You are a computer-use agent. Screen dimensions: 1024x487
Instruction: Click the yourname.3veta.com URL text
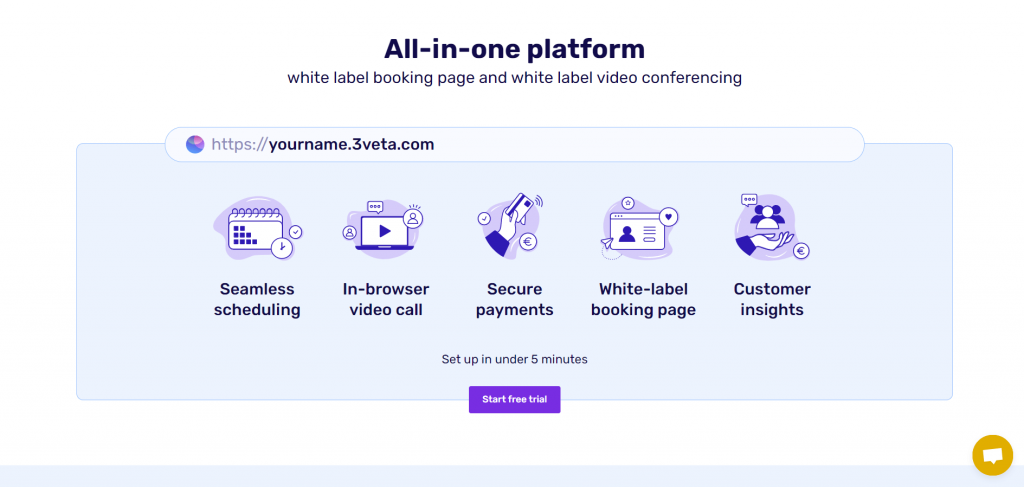click(351, 144)
